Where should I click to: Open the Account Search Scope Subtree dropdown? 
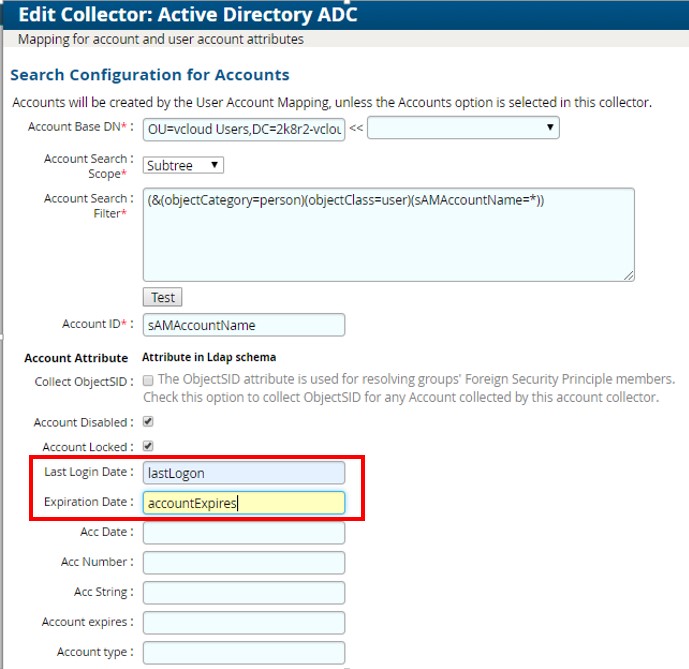point(183,165)
